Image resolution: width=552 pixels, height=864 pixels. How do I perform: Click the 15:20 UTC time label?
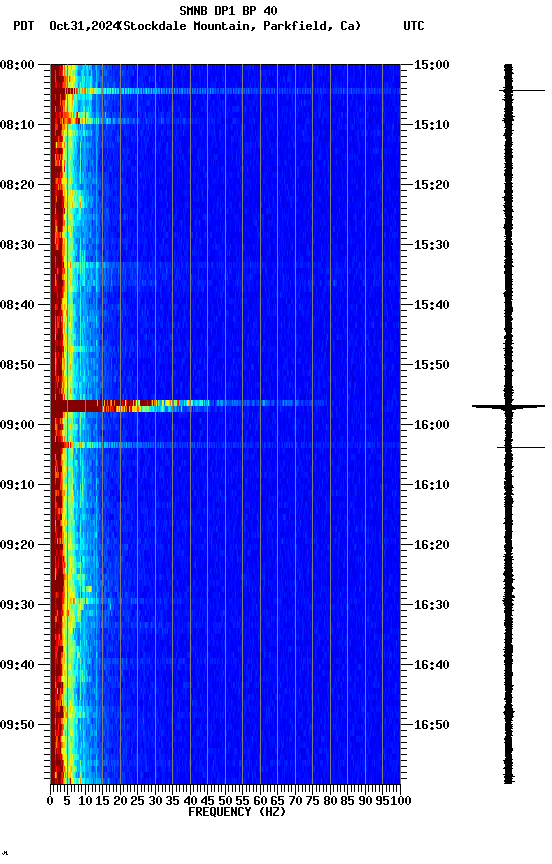point(431,185)
